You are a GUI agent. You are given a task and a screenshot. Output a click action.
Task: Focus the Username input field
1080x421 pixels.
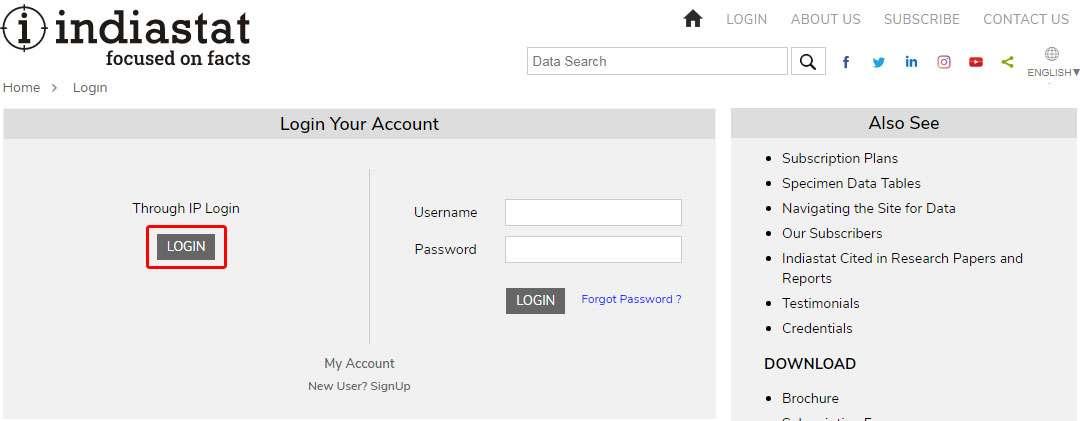[593, 212]
